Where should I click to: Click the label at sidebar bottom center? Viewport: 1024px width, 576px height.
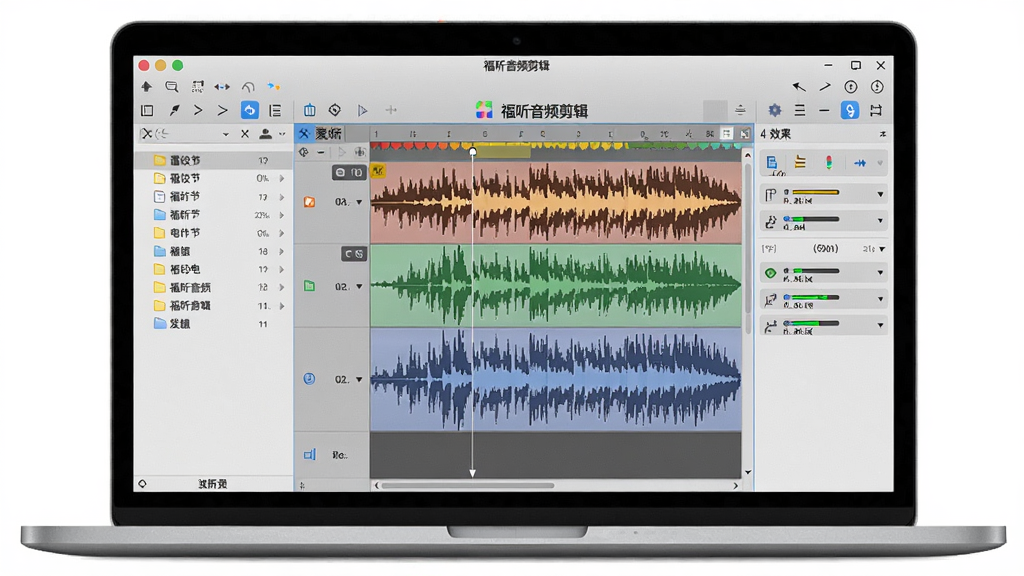[x=213, y=484]
